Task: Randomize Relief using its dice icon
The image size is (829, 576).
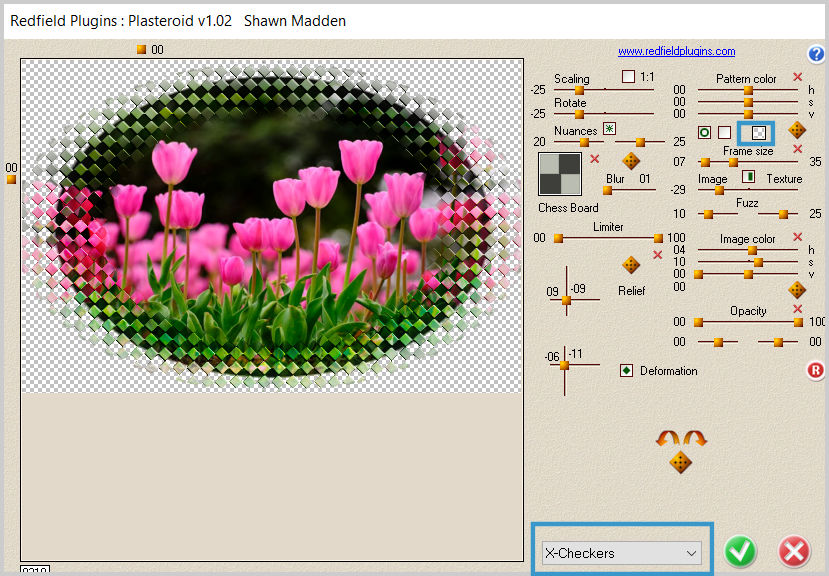Action: [631, 265]
